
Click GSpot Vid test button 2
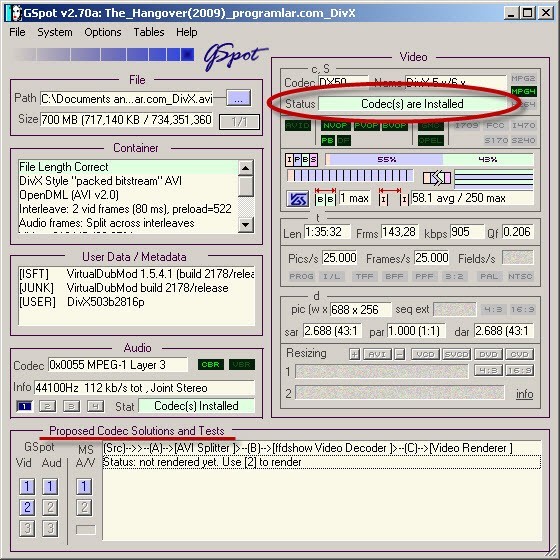point(27,507)
